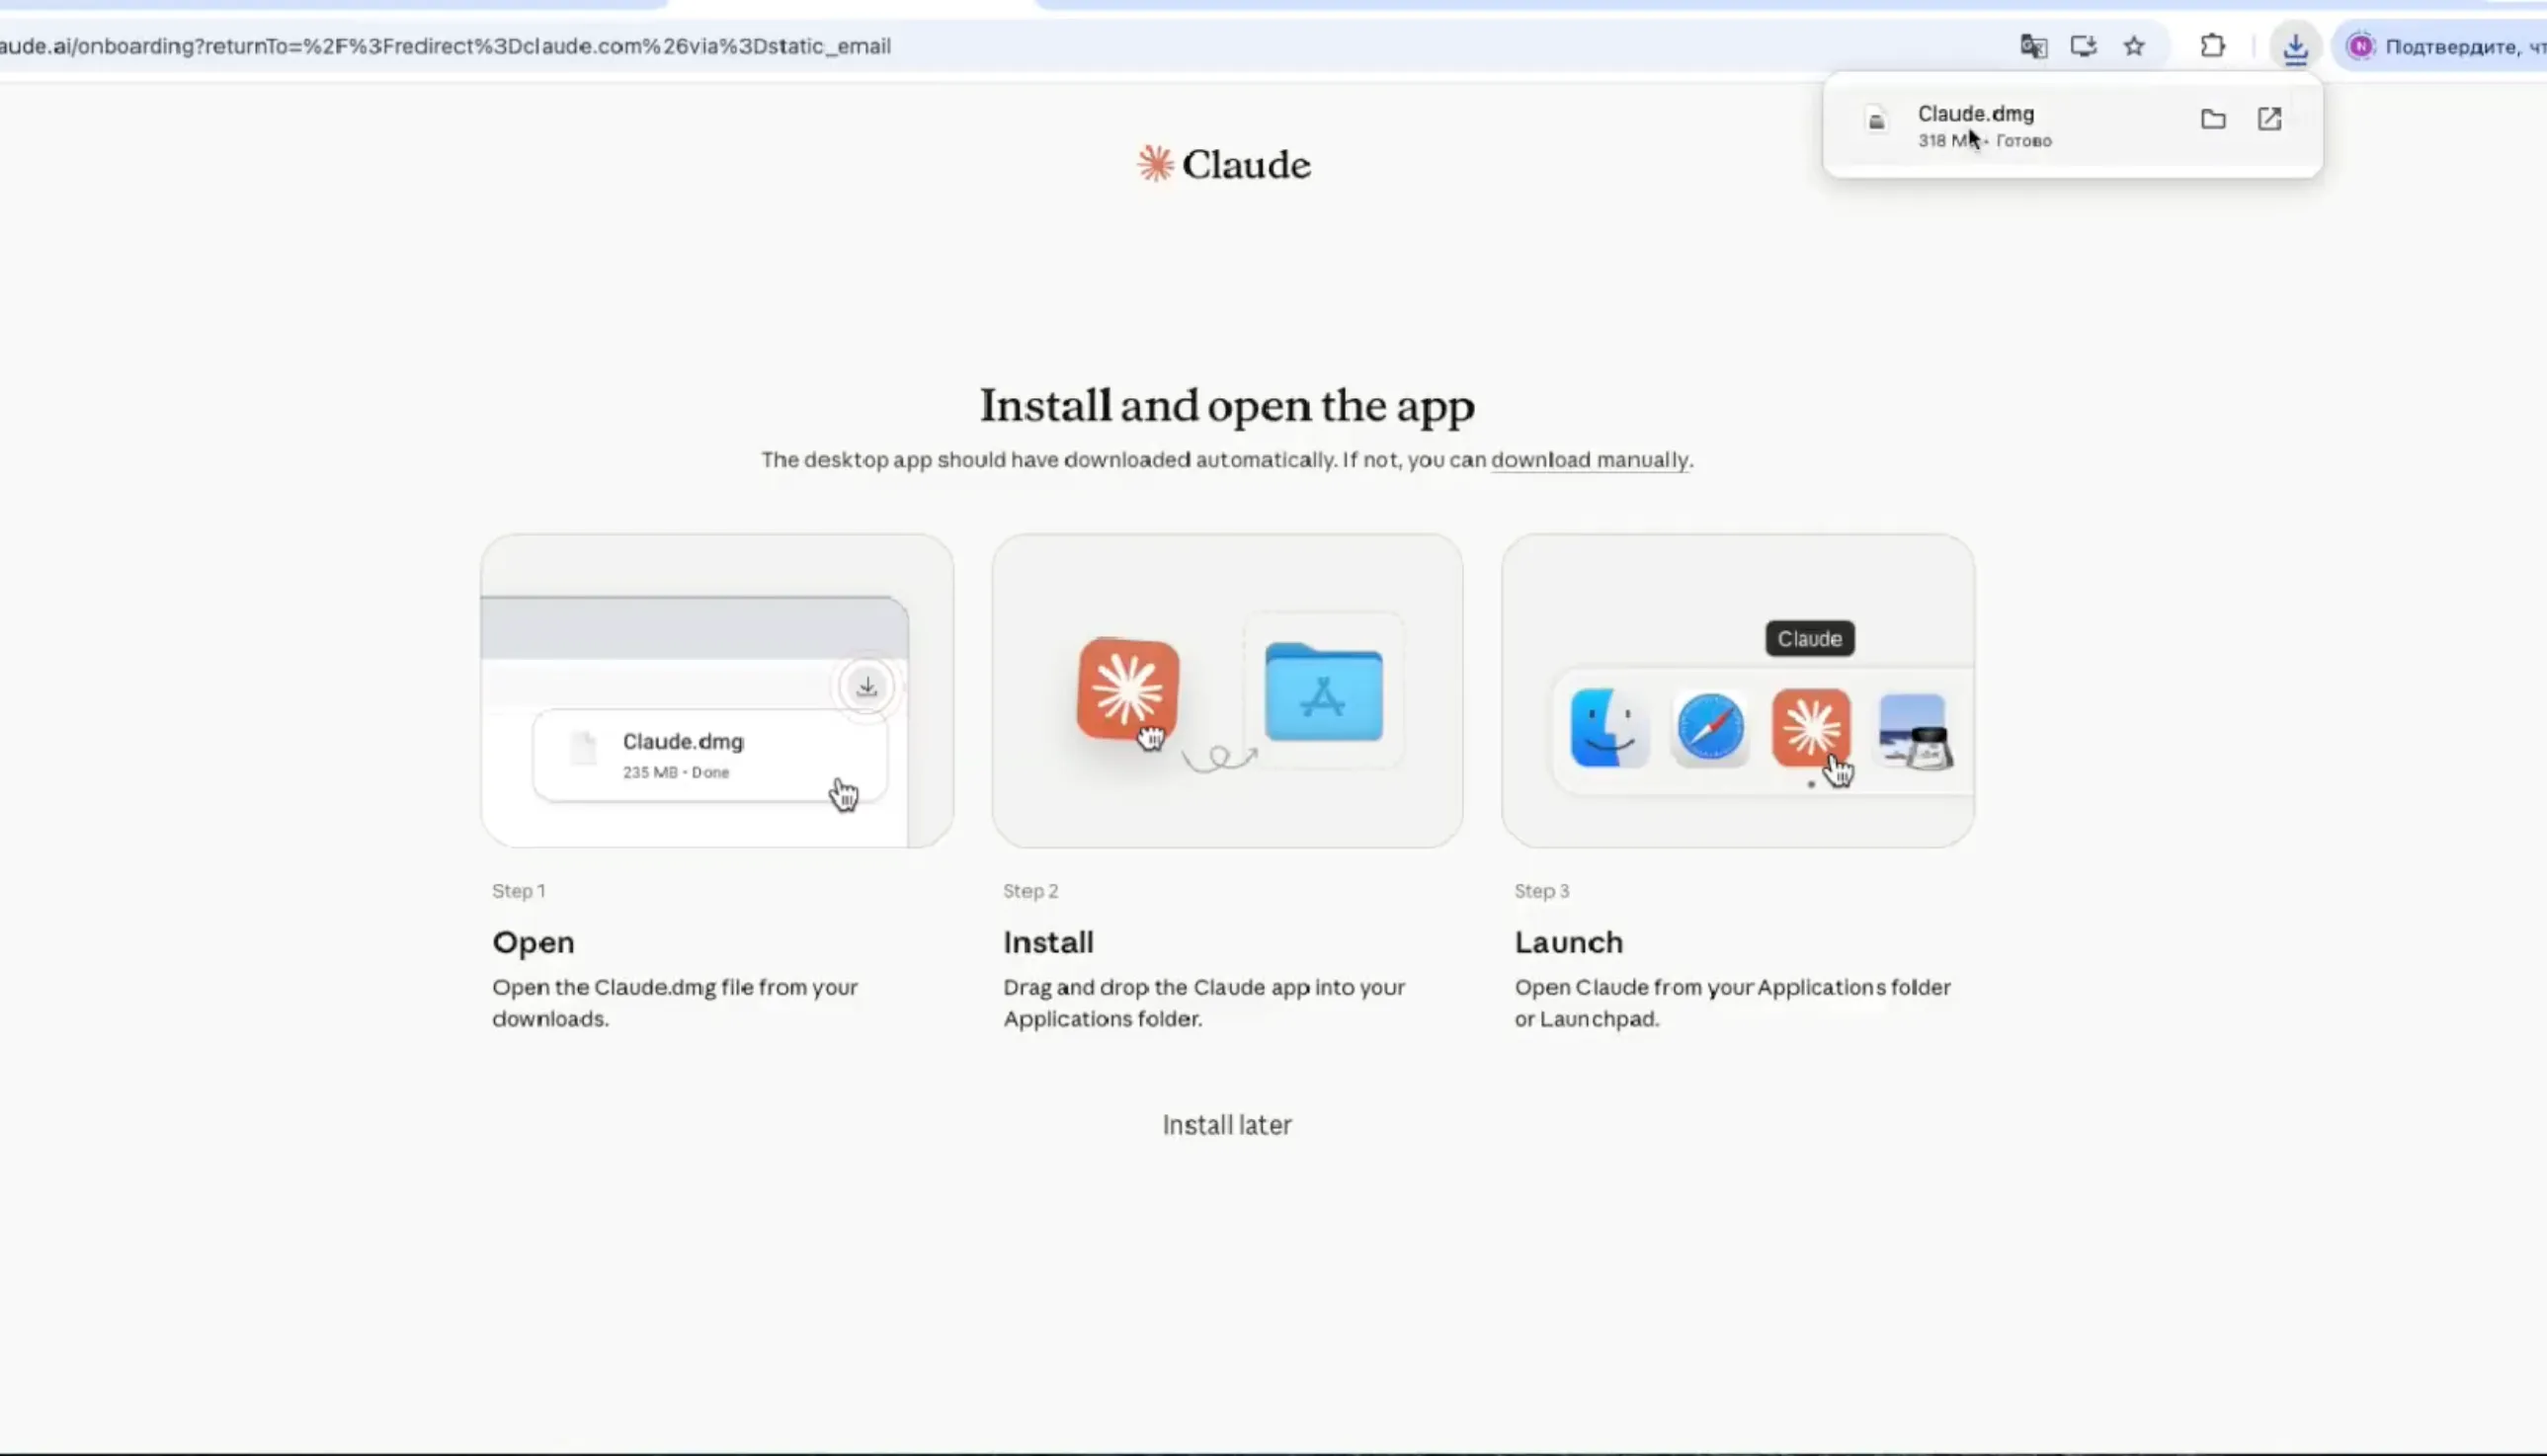
Task: Click the Safari icon in Step 3 illustration
Action: pos(1710,728)
